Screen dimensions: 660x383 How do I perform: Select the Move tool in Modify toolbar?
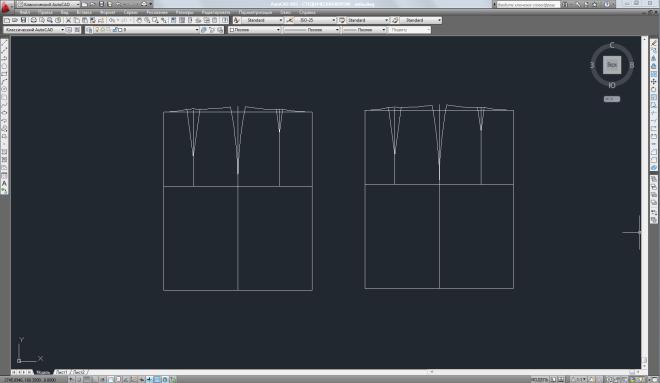pos(654,82)
